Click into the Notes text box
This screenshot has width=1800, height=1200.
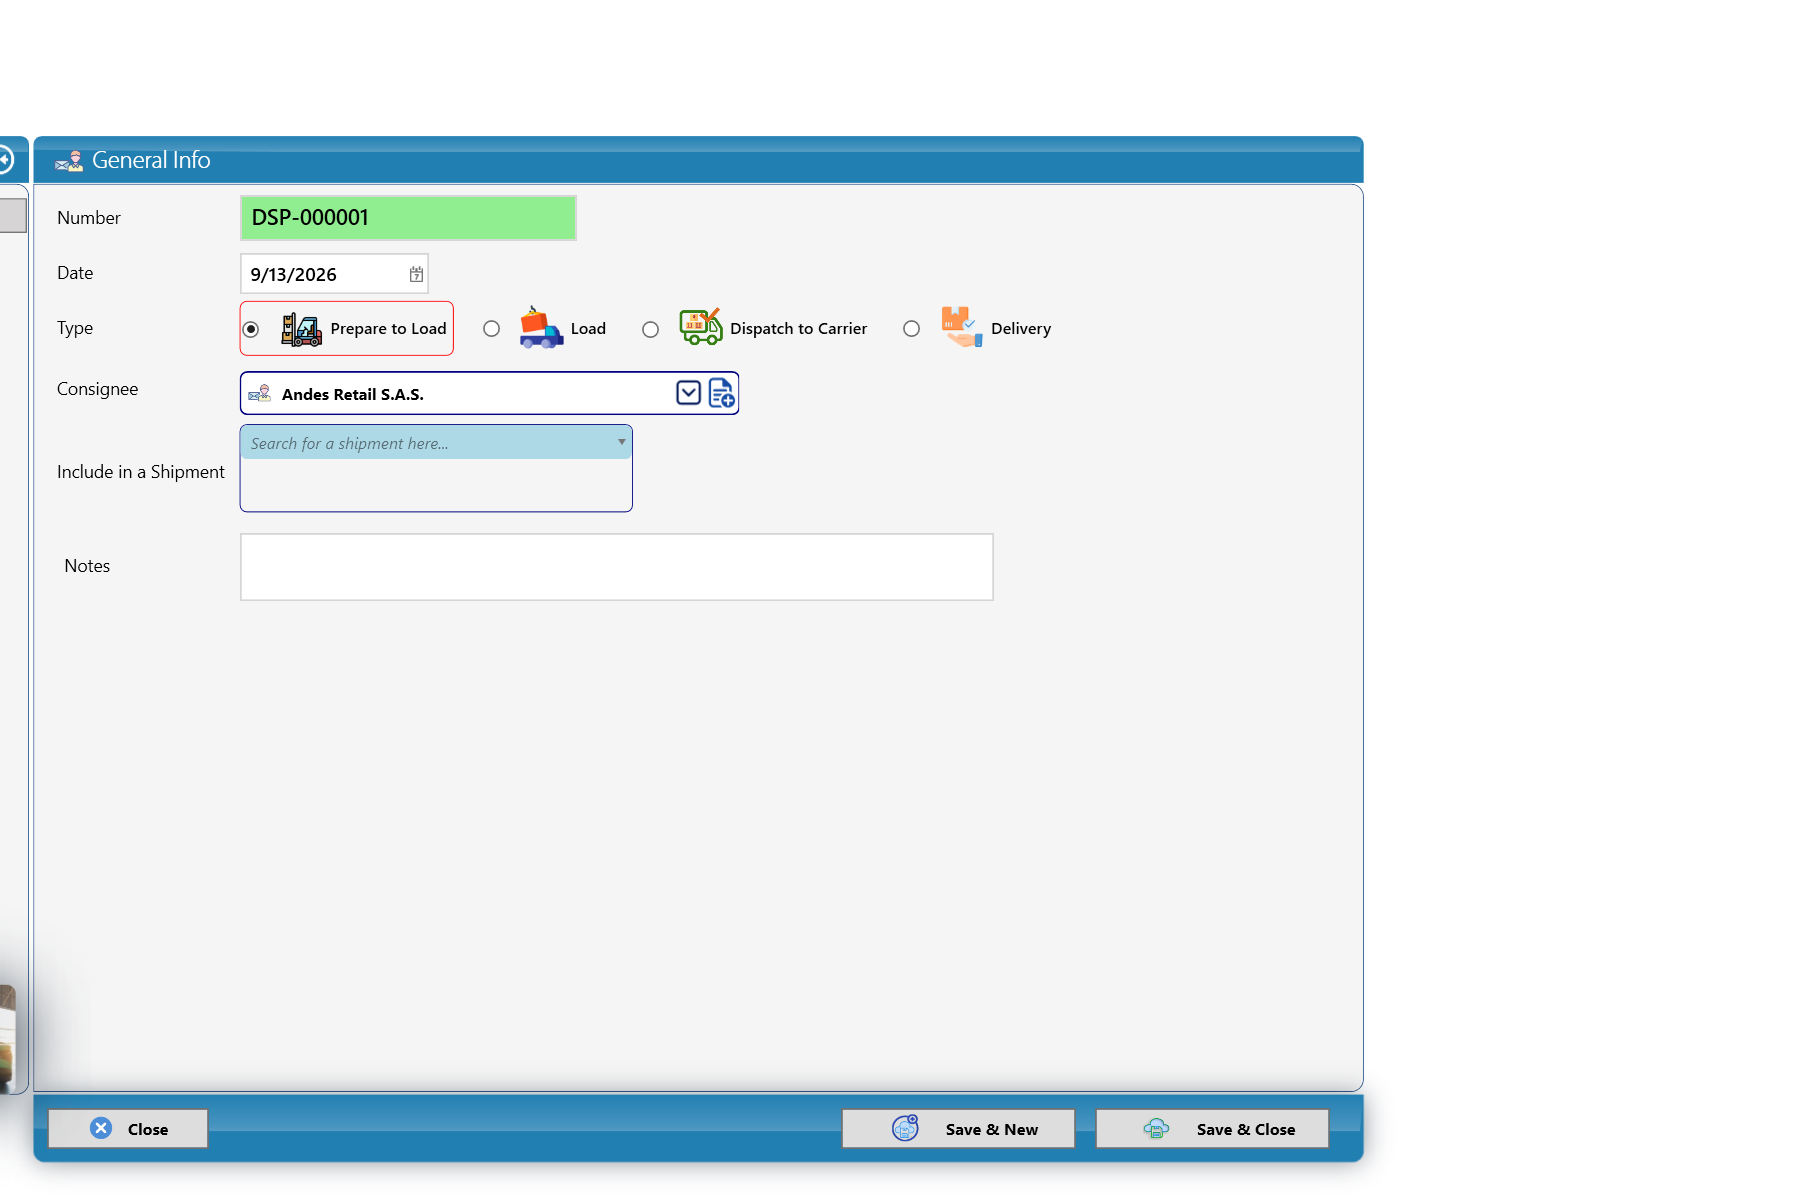pyautogui.click(x=617, y=567)
